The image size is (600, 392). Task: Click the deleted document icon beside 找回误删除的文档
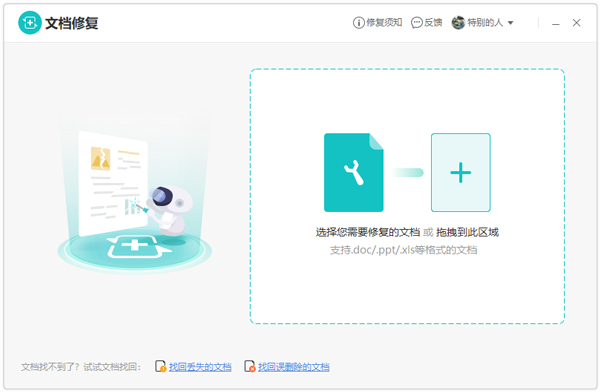[249, 366]
